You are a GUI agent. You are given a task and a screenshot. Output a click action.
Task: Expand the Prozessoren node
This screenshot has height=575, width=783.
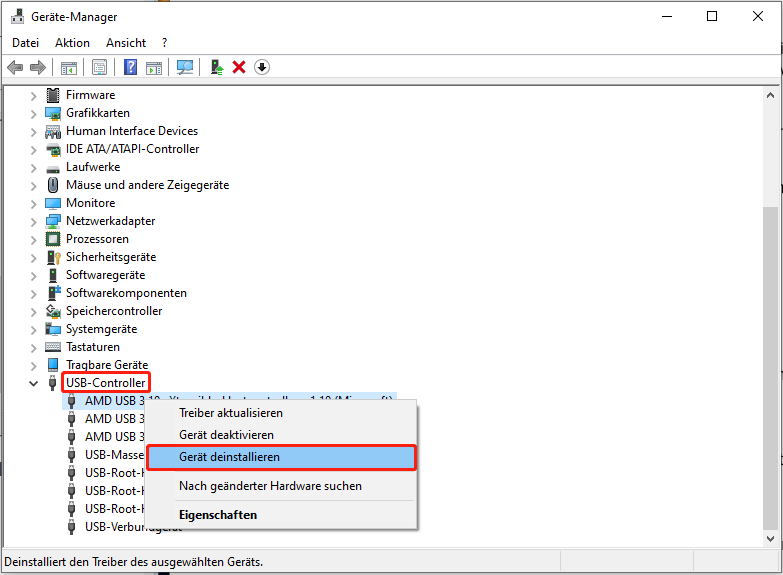point(33,239)
